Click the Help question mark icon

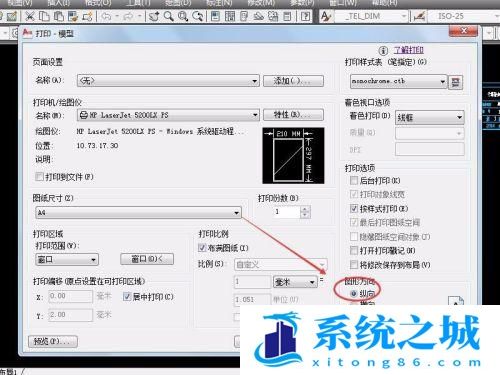point(305,16)
